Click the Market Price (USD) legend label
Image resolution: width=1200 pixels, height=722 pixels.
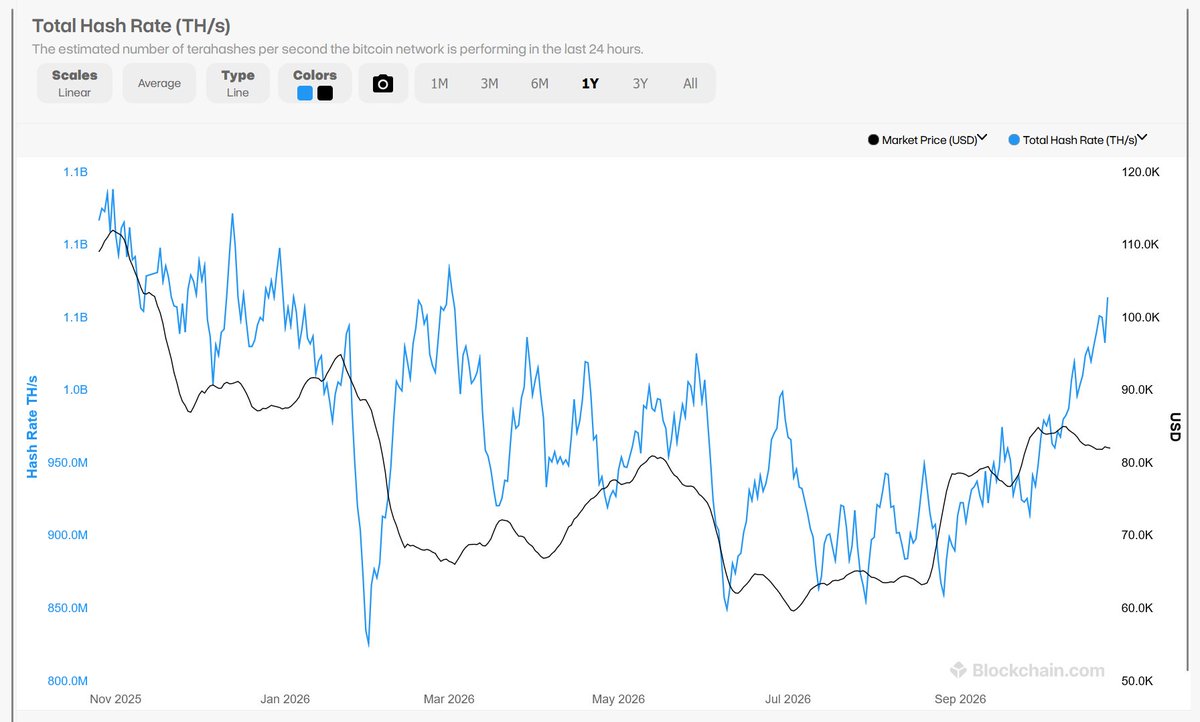click(929, 140)
